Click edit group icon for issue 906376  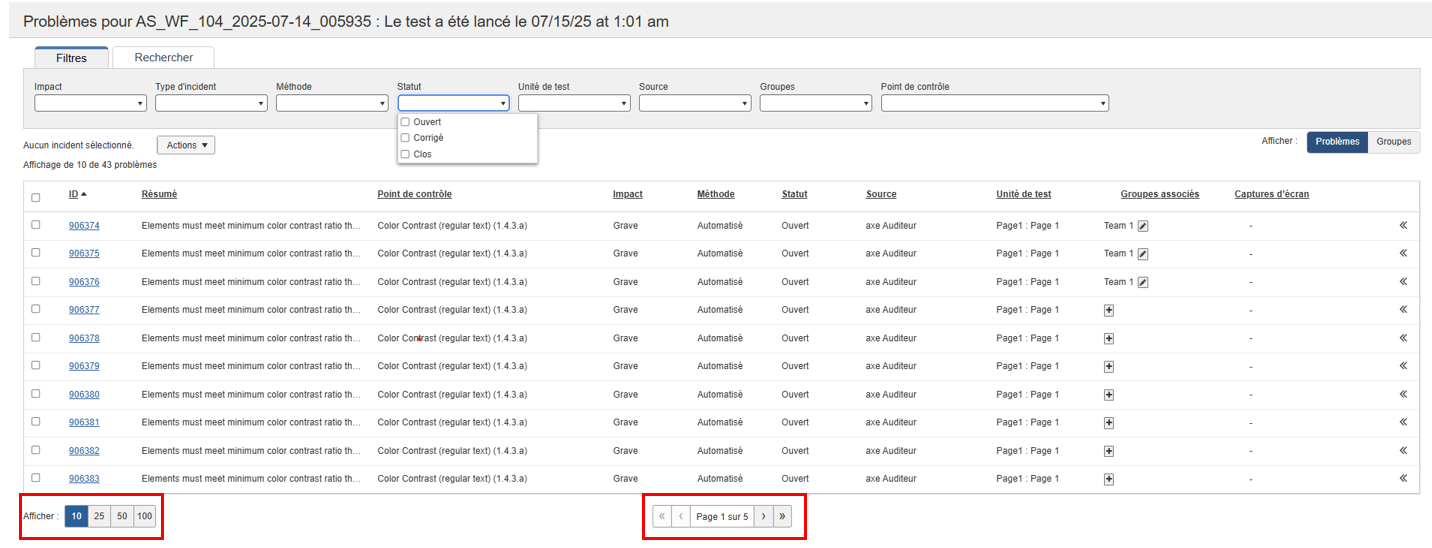point(1143,282)
